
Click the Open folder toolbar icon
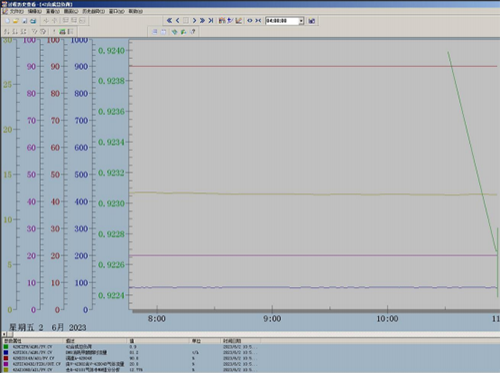point(15,21)
